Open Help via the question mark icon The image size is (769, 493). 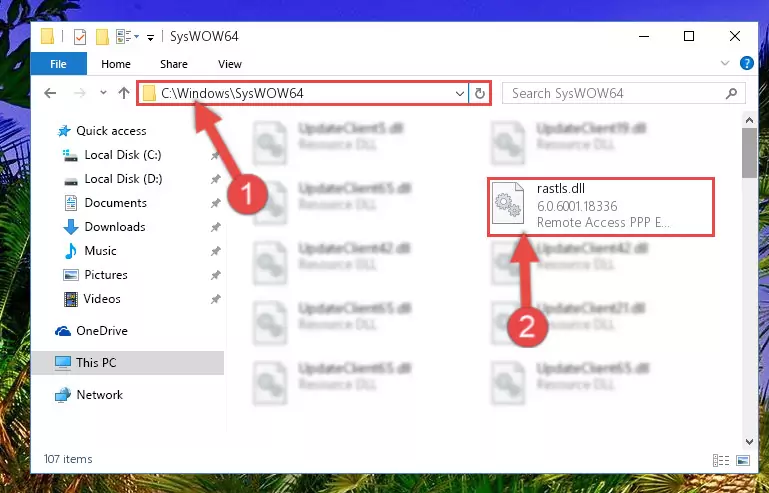tap(746, 63)
